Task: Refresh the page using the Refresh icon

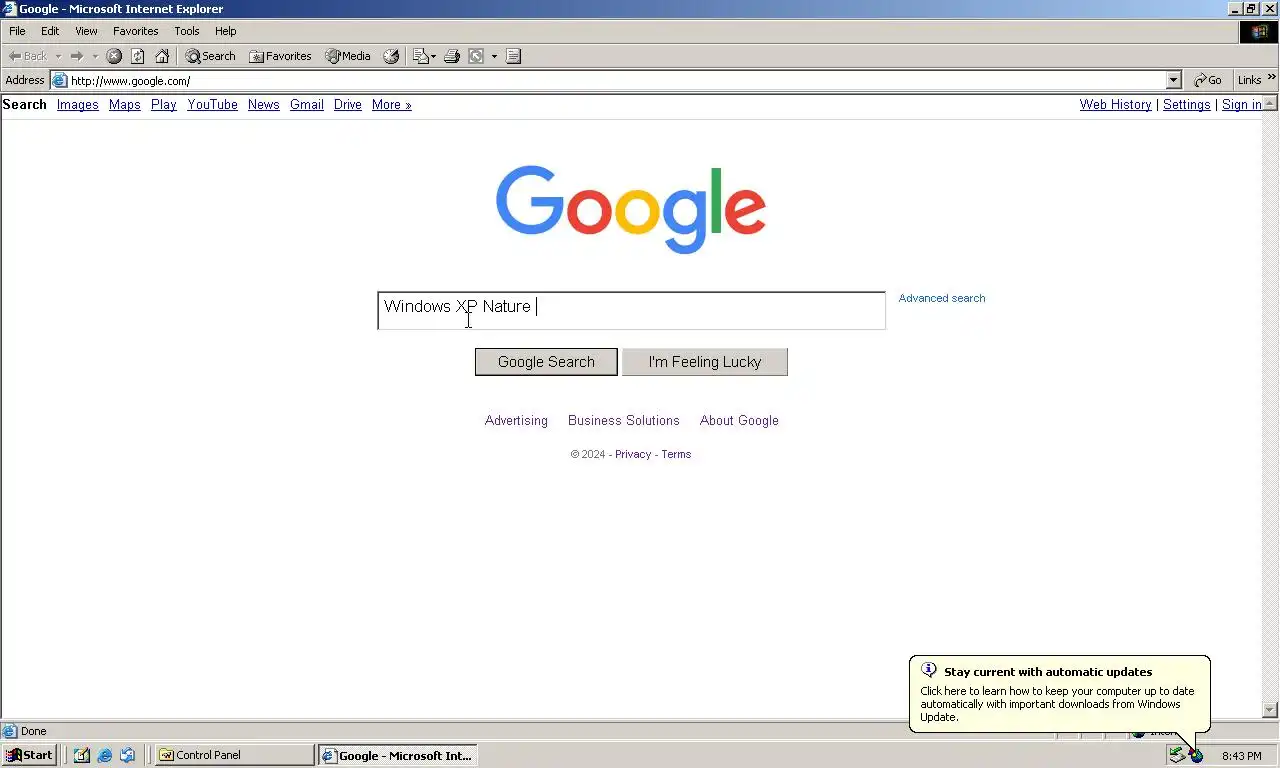Action: click(138, 56)
